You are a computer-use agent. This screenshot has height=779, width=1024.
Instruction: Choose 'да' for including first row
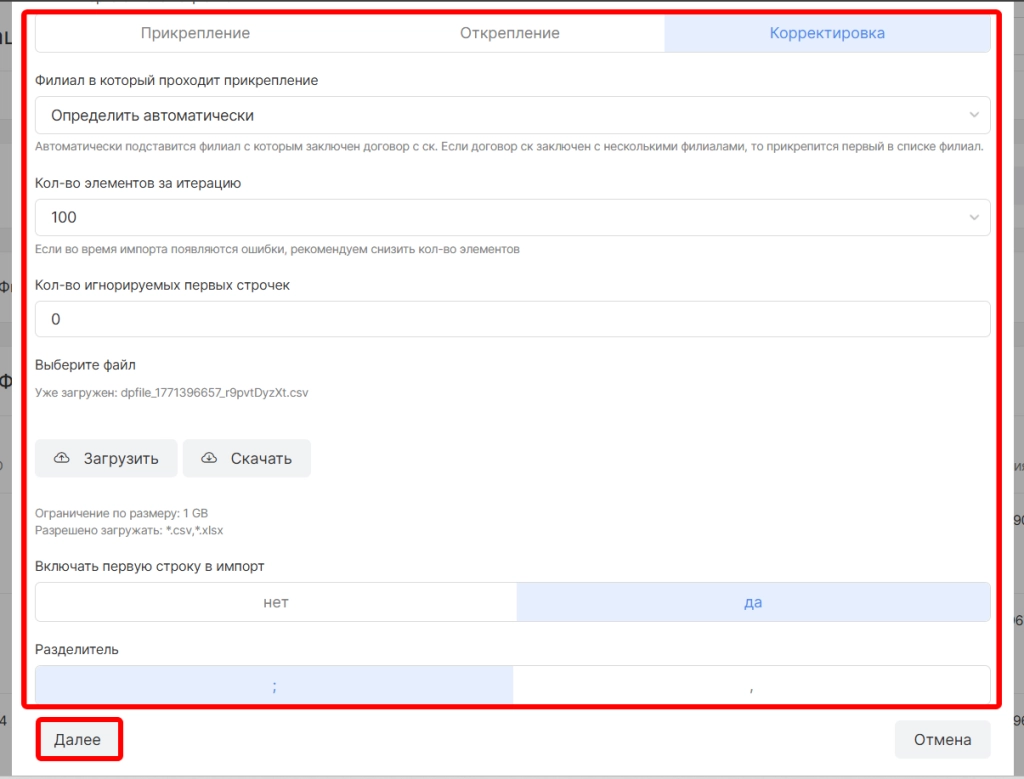click(753, 602)
